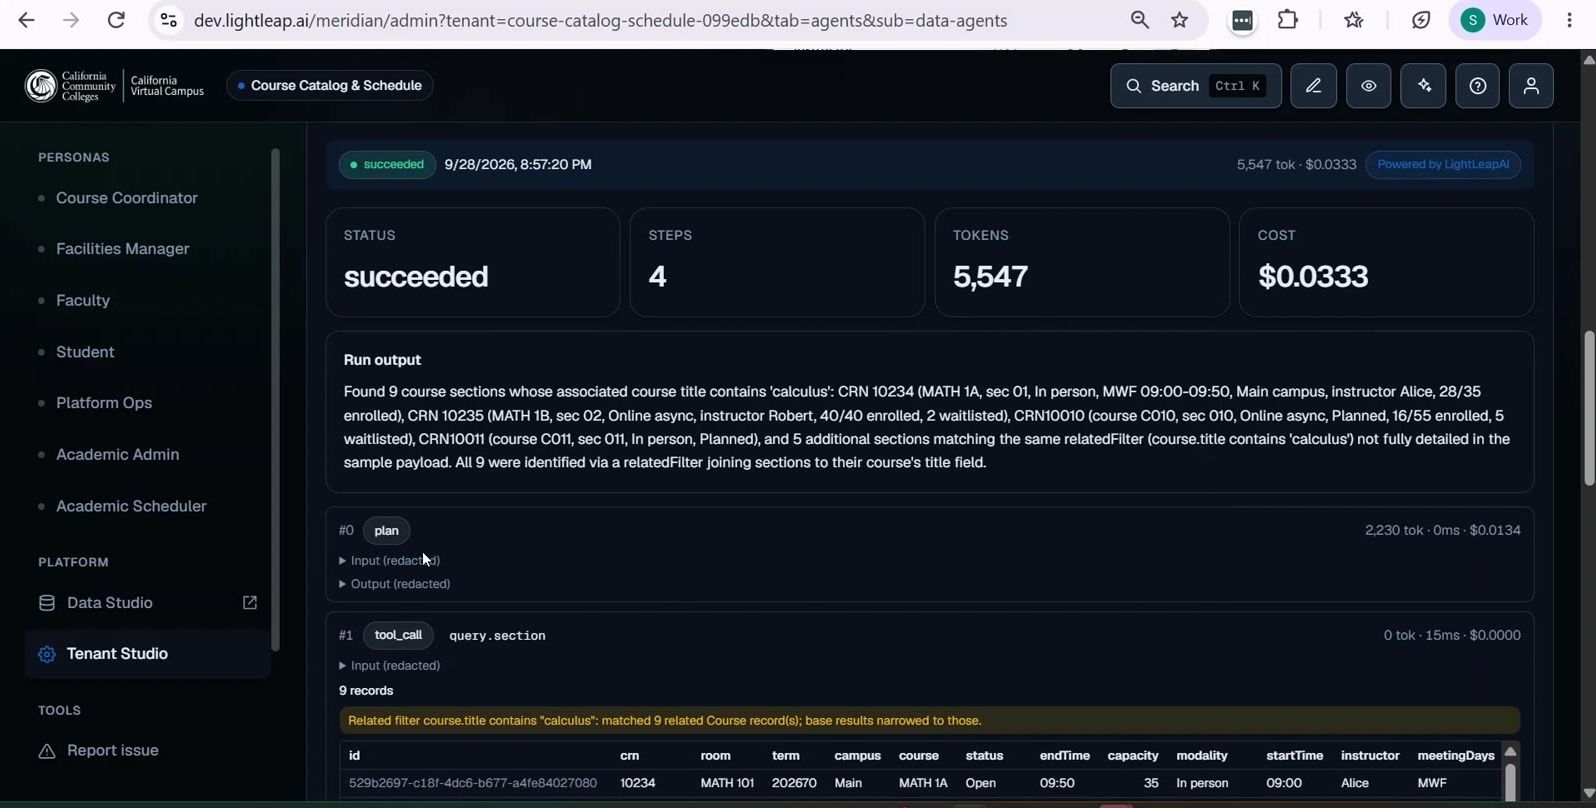
Task: Select the Facilities Manager persona
Action: coord(123,249)
